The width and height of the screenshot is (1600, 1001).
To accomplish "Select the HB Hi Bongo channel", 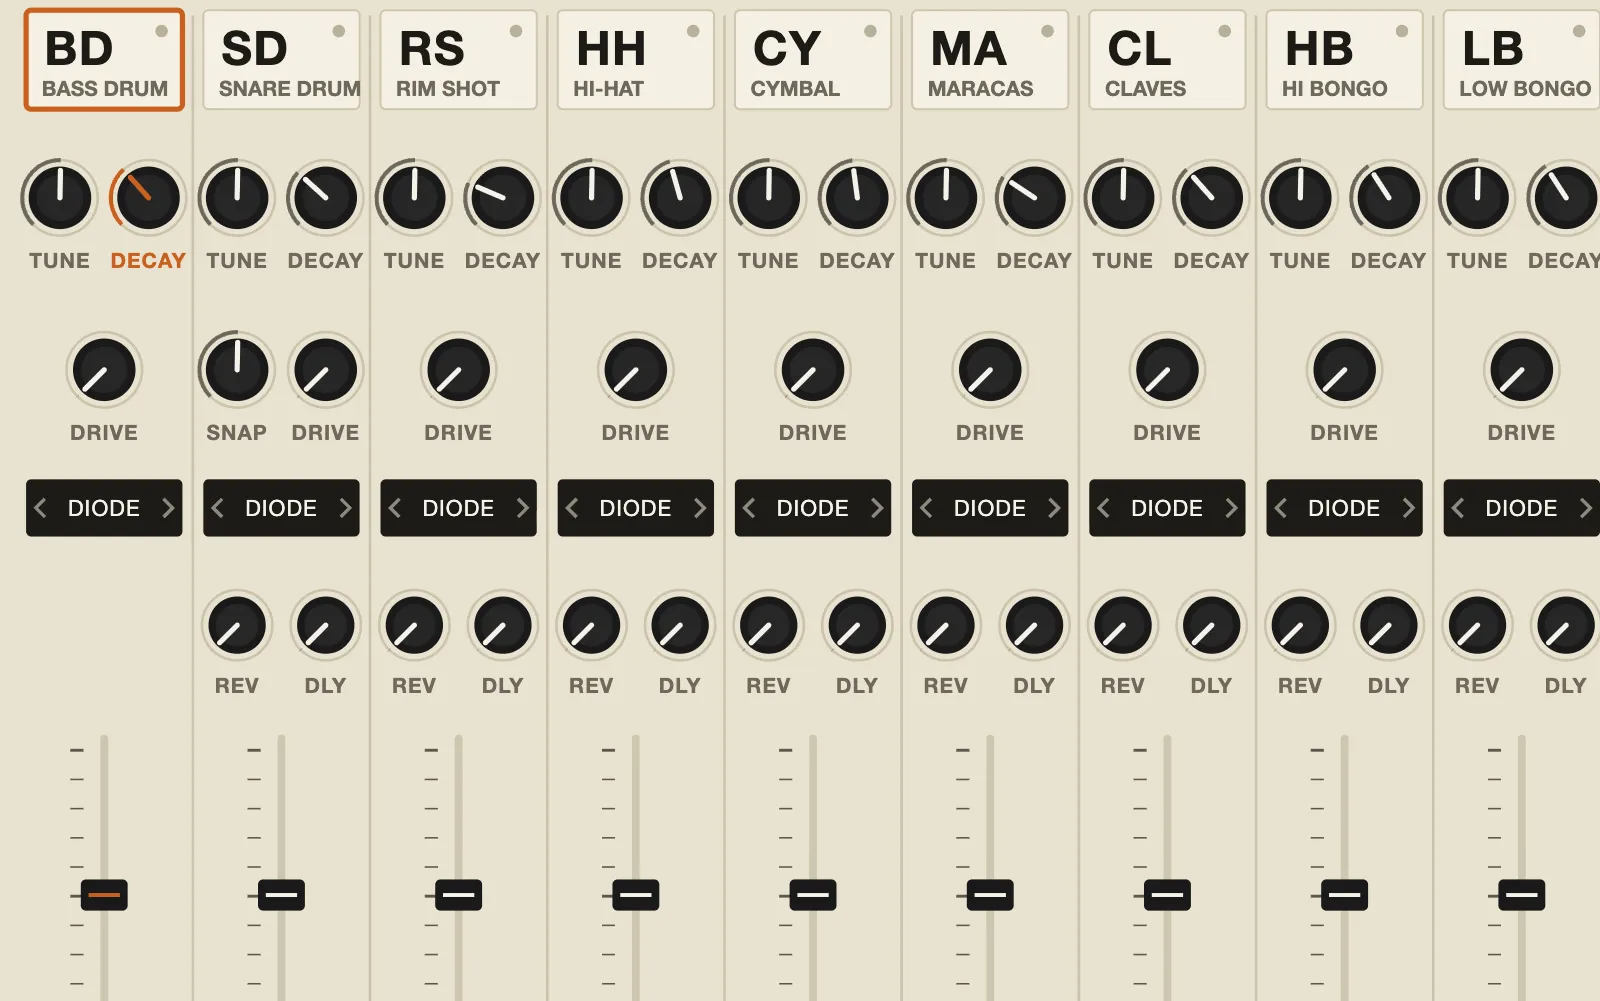I will click(x=1344, y=60).
